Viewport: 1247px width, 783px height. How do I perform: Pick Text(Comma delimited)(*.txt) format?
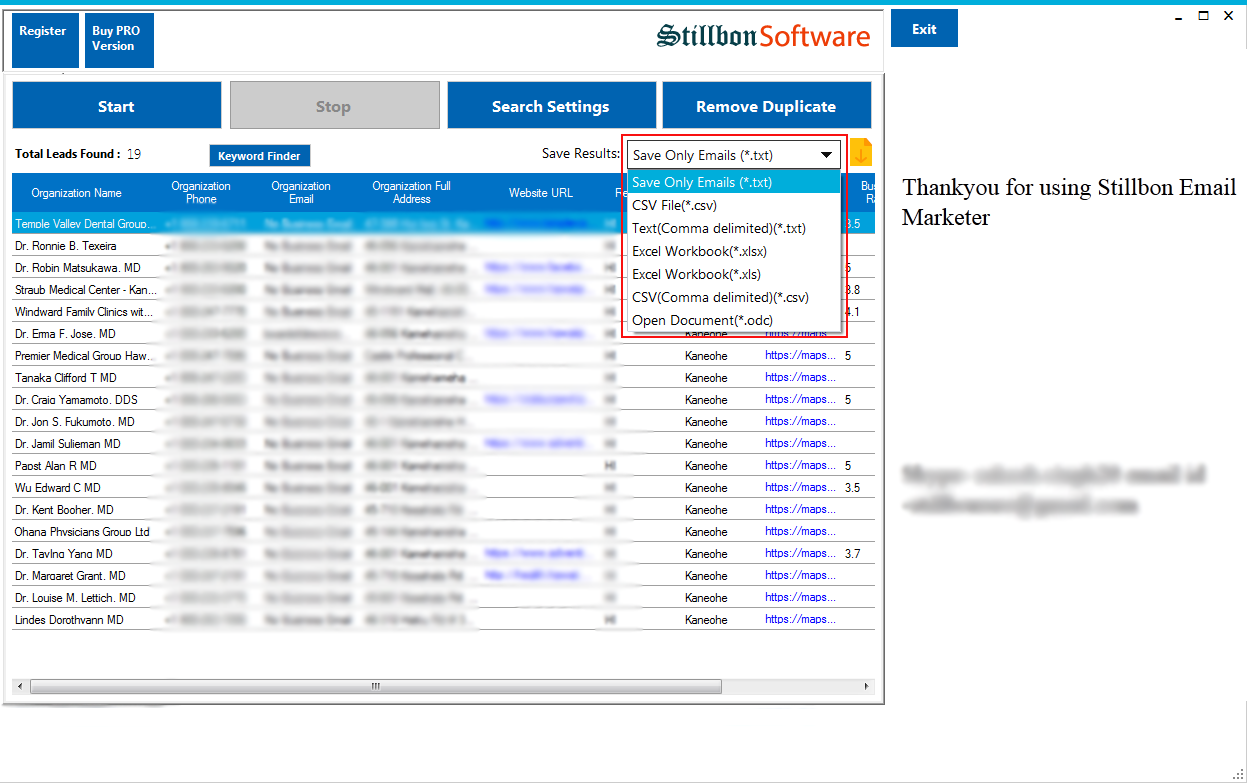click(x=734, y=228)
